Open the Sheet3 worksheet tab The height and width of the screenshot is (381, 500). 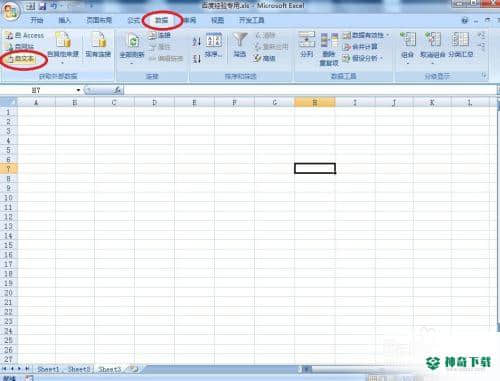coord(109,369)
